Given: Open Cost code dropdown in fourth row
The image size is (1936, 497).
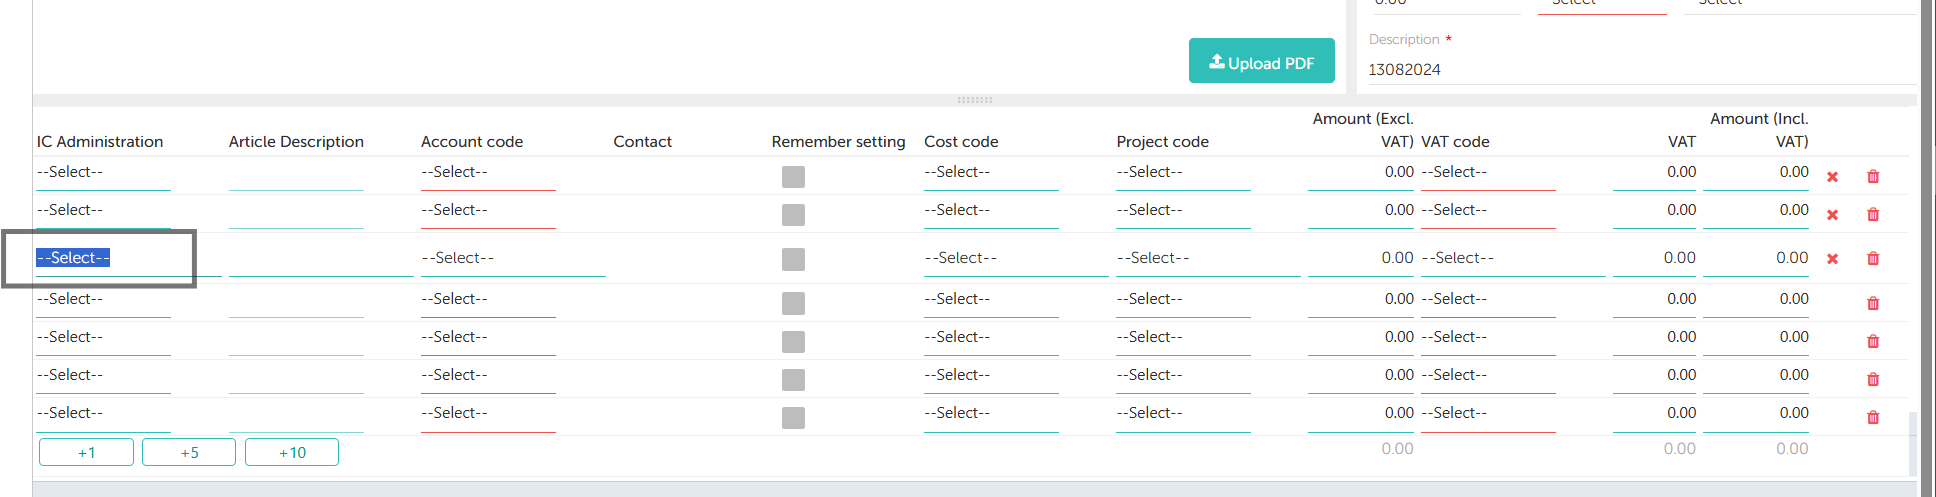Looking at the screenshot, I should [990, 300].
